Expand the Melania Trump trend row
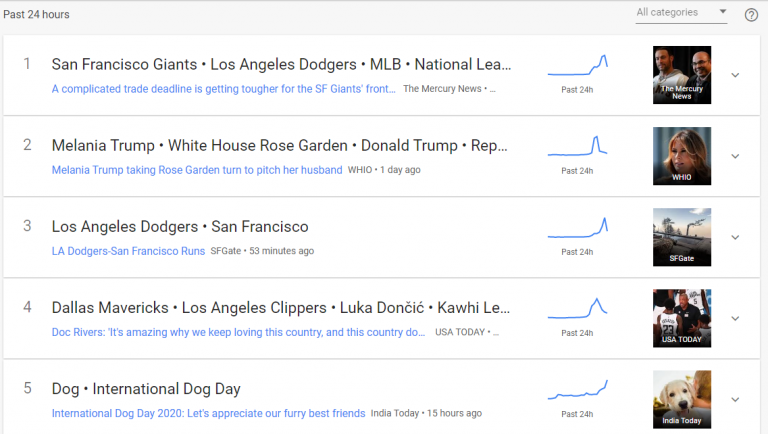 pos(735,156)
